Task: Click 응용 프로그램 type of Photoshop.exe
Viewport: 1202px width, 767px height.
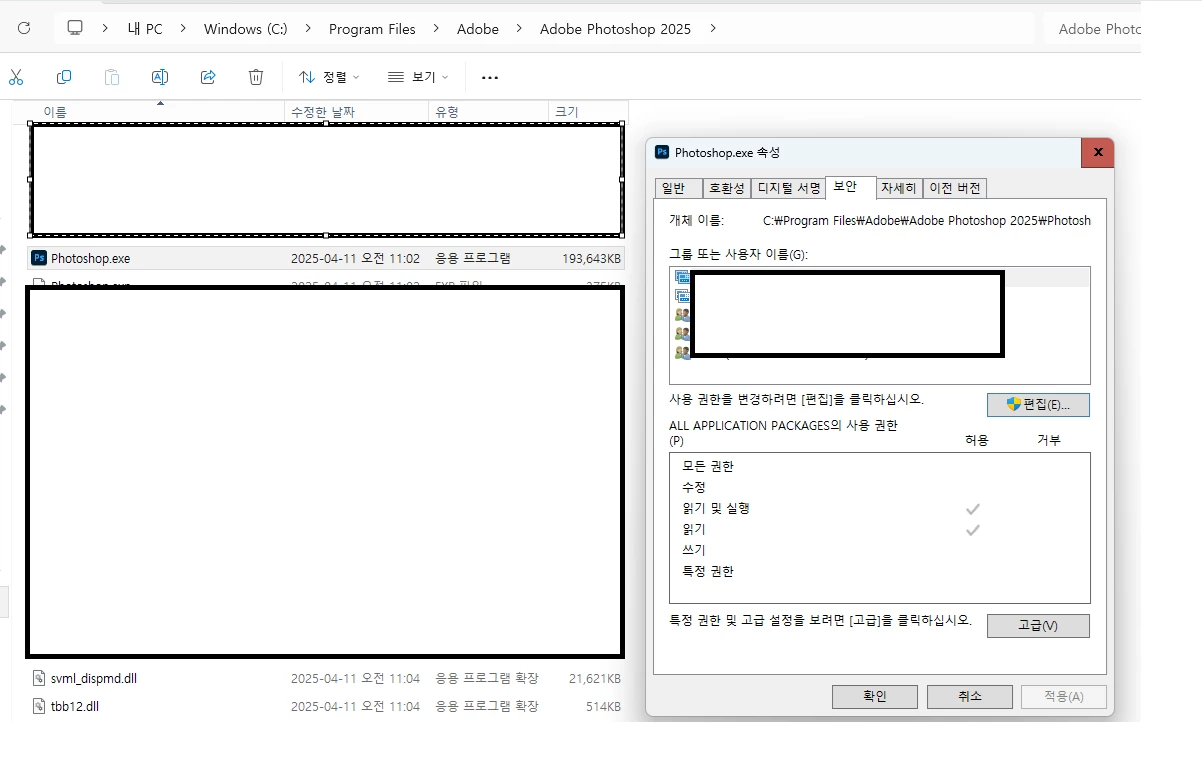Action: point(472,258)
